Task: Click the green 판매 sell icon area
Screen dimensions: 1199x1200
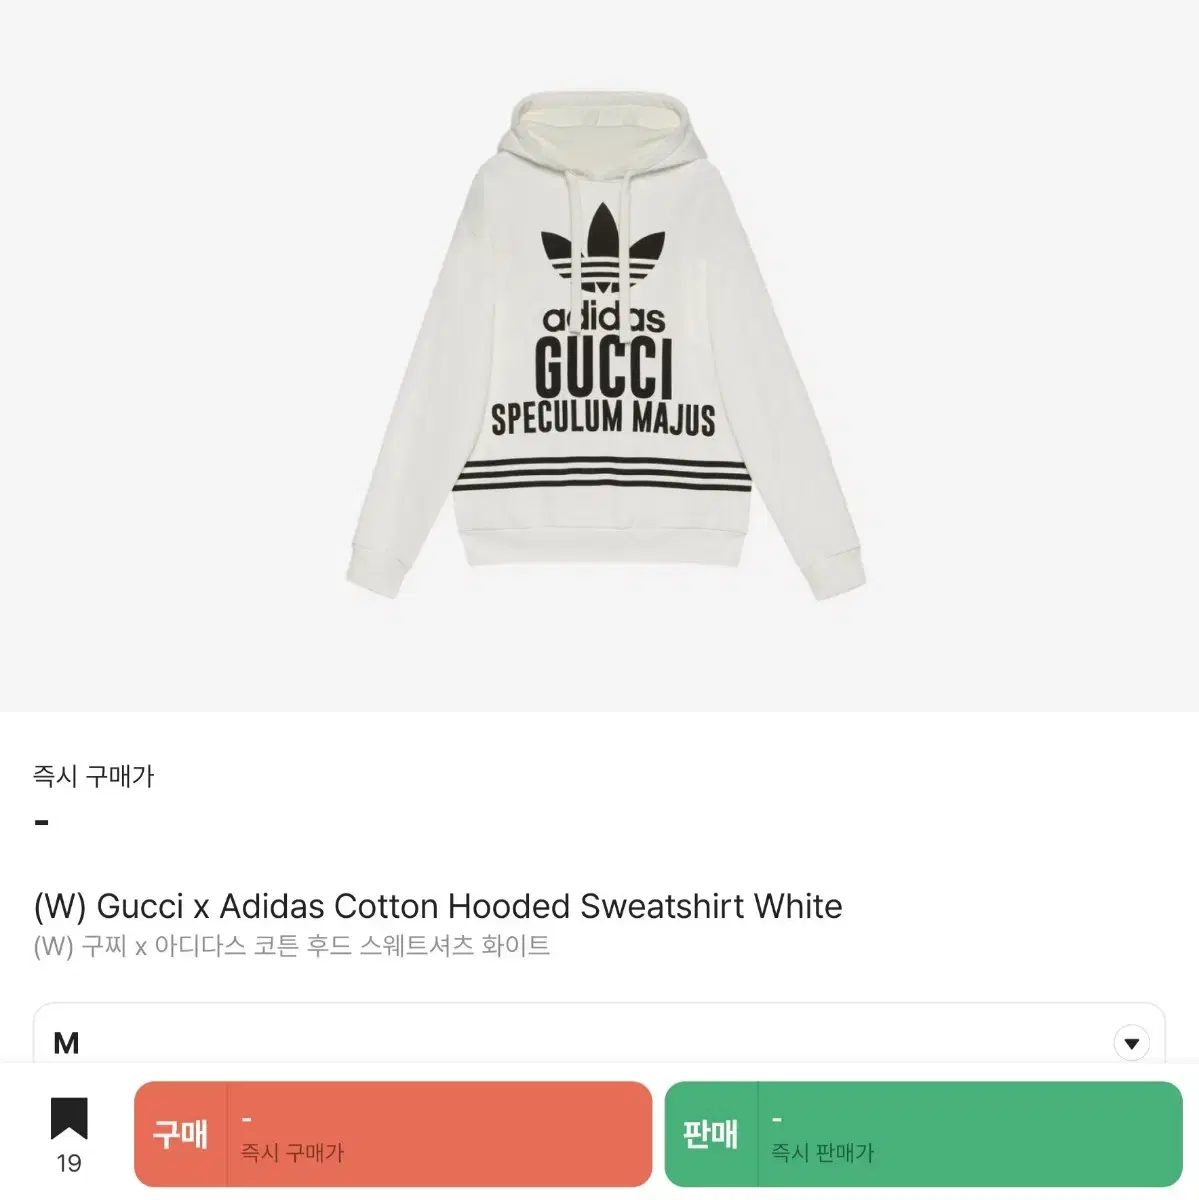Action: click(x=712, y=1136)
